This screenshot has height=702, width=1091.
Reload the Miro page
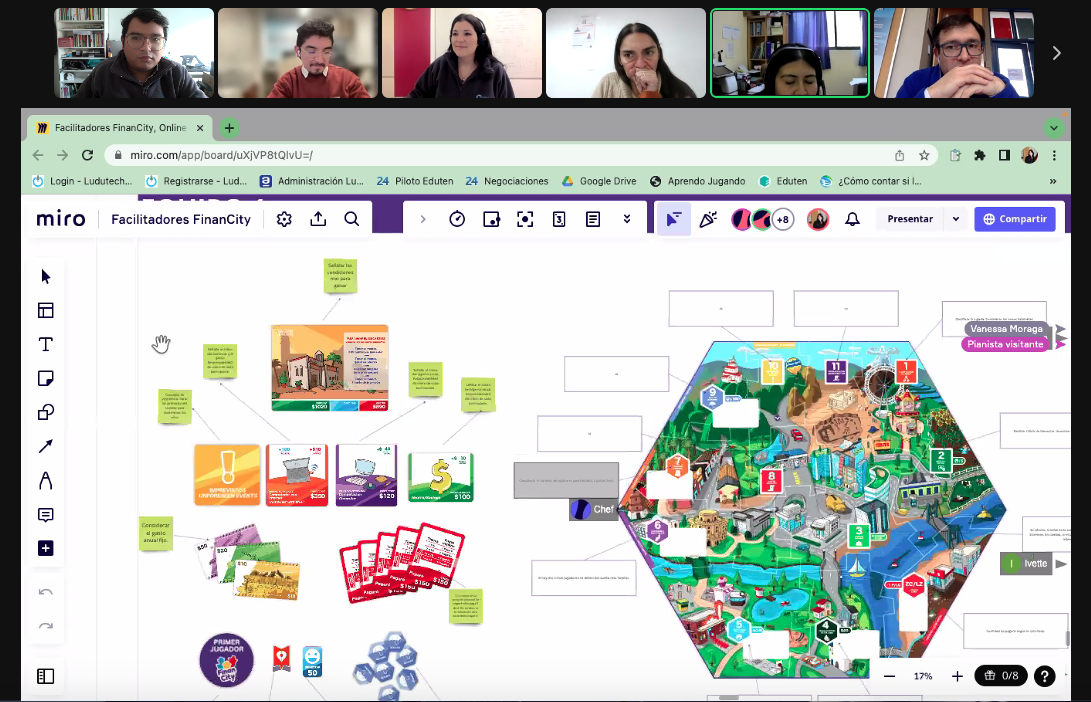(x=87, y=155)
